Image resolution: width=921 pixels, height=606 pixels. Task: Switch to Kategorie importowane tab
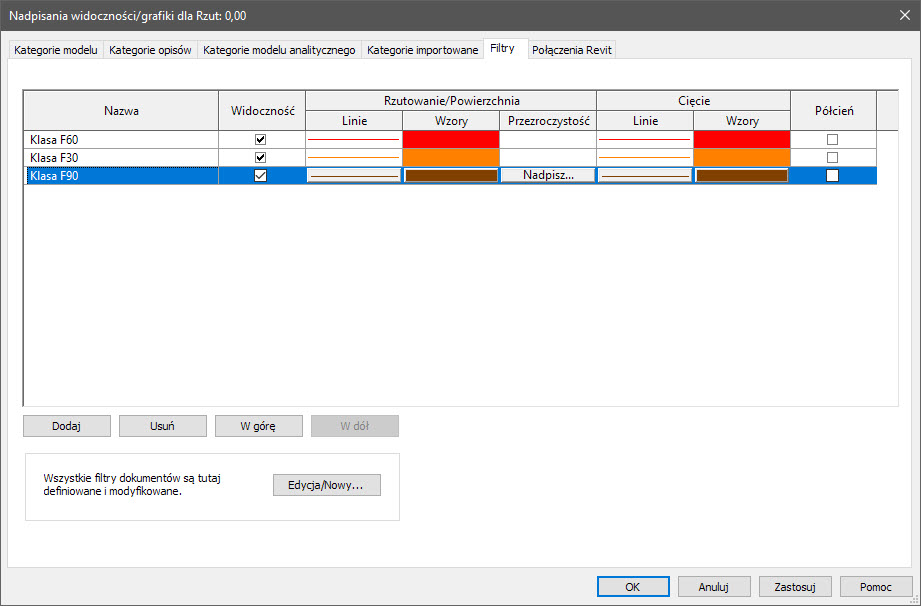pyautogui.click(x=422, y=50)
